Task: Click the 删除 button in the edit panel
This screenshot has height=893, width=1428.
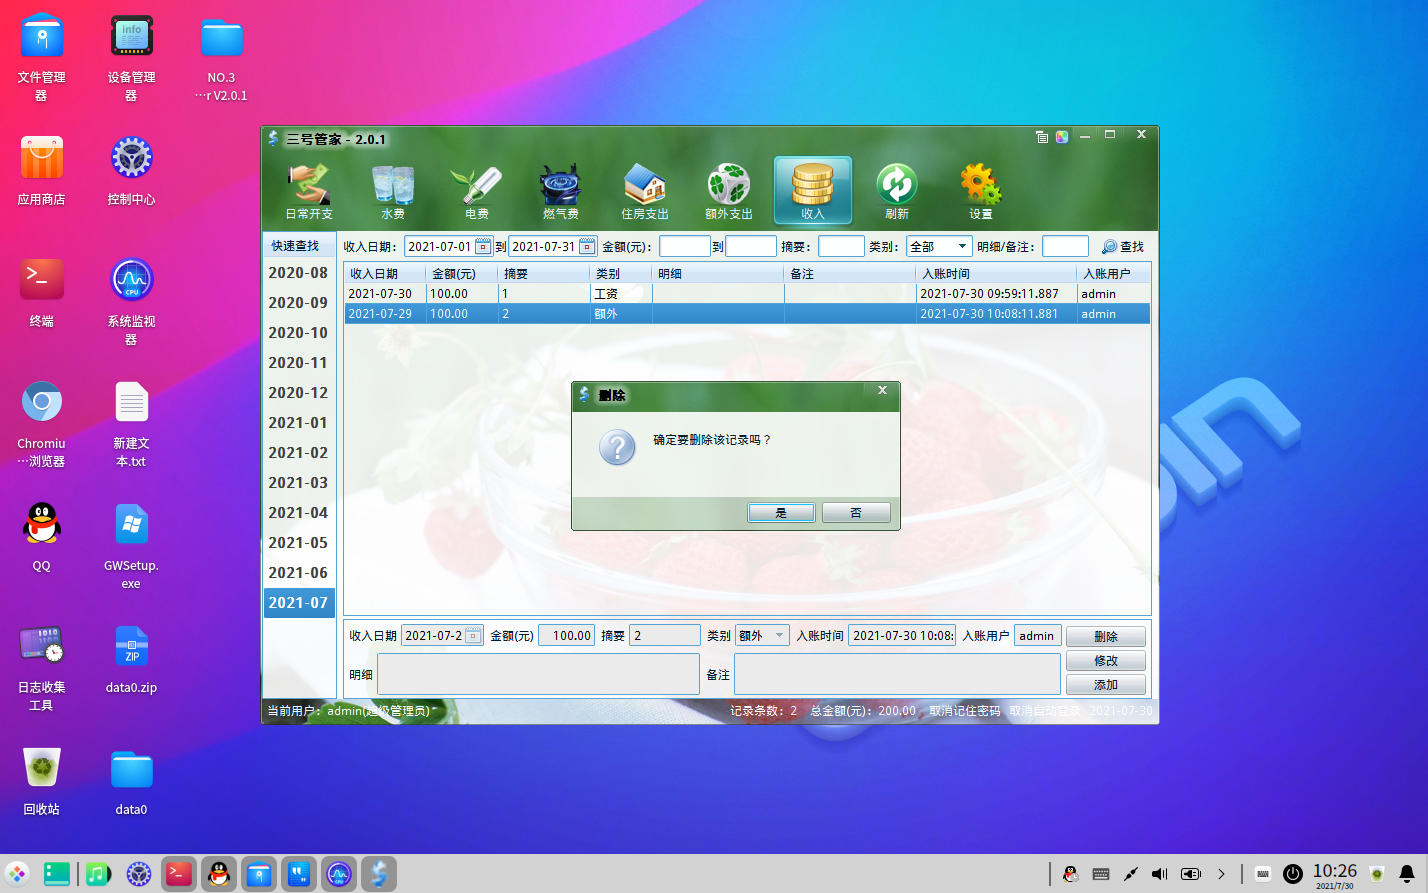Action: pyautogui.click(x=1106, y=636)
